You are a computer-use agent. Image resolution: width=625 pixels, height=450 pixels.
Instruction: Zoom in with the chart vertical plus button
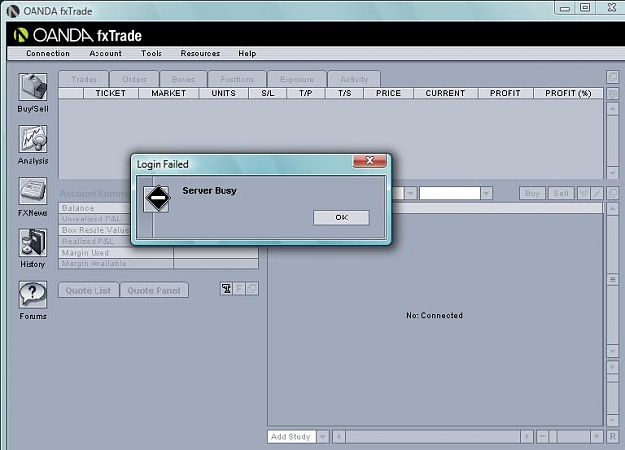tap(612, 367)
